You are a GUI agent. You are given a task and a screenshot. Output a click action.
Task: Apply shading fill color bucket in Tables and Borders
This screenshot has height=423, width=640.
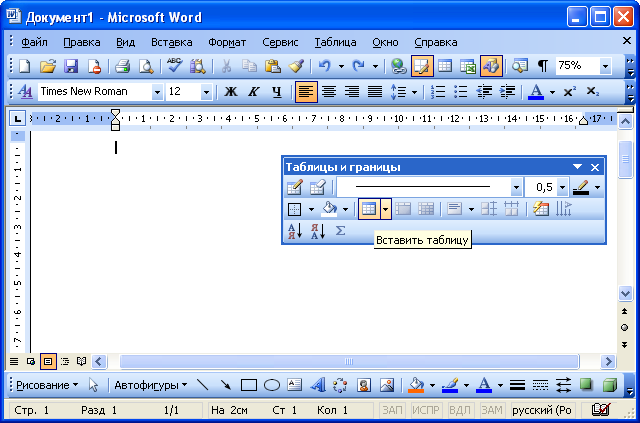pos(329,209)
